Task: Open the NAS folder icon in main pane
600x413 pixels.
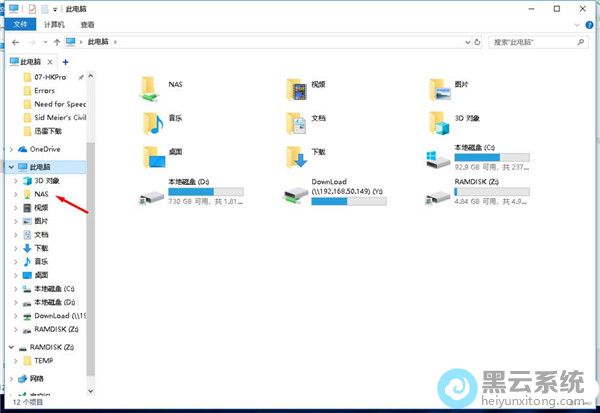Action: click(149, 88)
